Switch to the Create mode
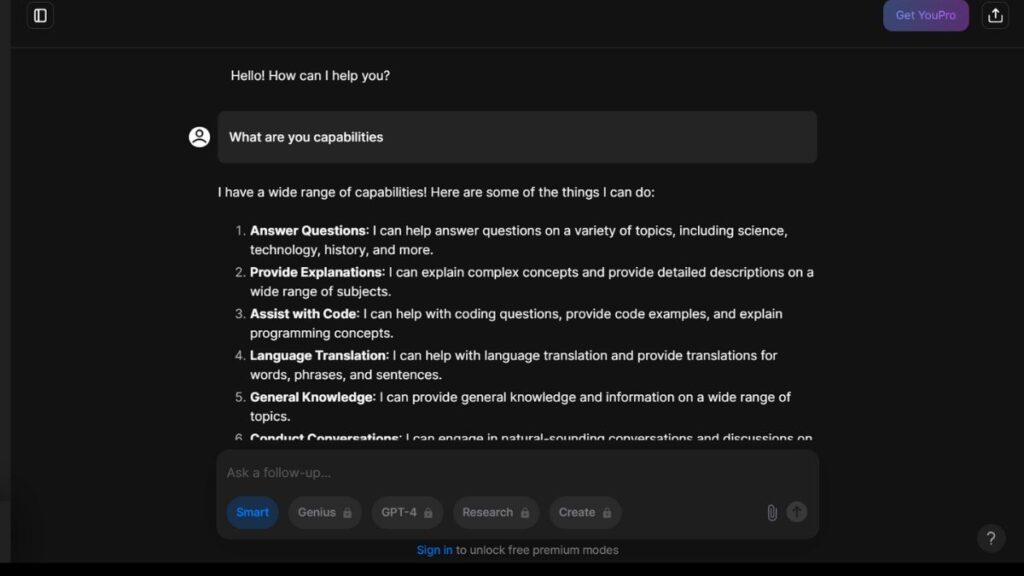Viewport: 1024px width, 576px height. (x=577, y=512)
